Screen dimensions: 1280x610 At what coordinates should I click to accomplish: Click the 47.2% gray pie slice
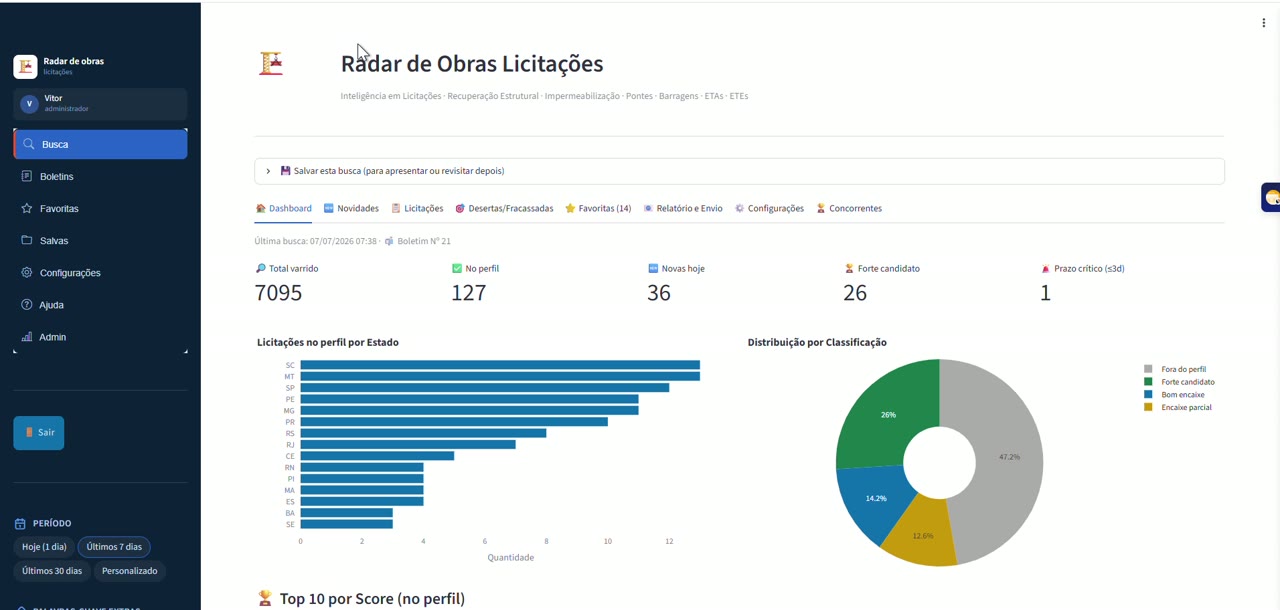pos(1008,457)
